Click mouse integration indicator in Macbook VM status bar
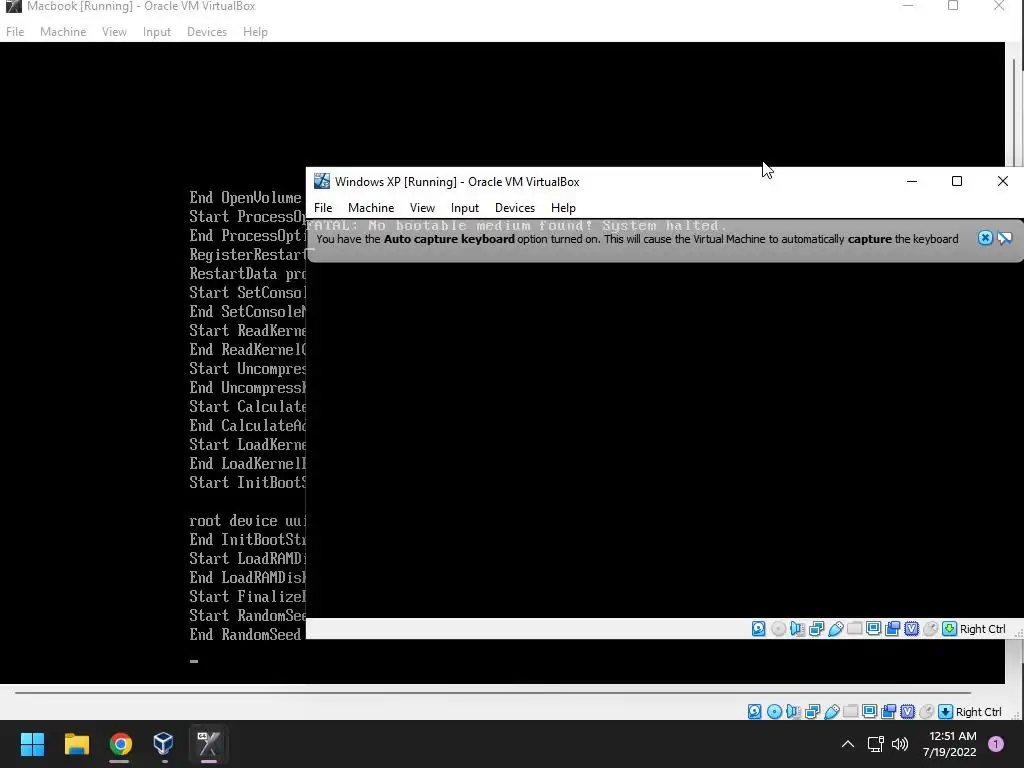Viewport: 1024px width, 768px height. [x=927, y=712]
